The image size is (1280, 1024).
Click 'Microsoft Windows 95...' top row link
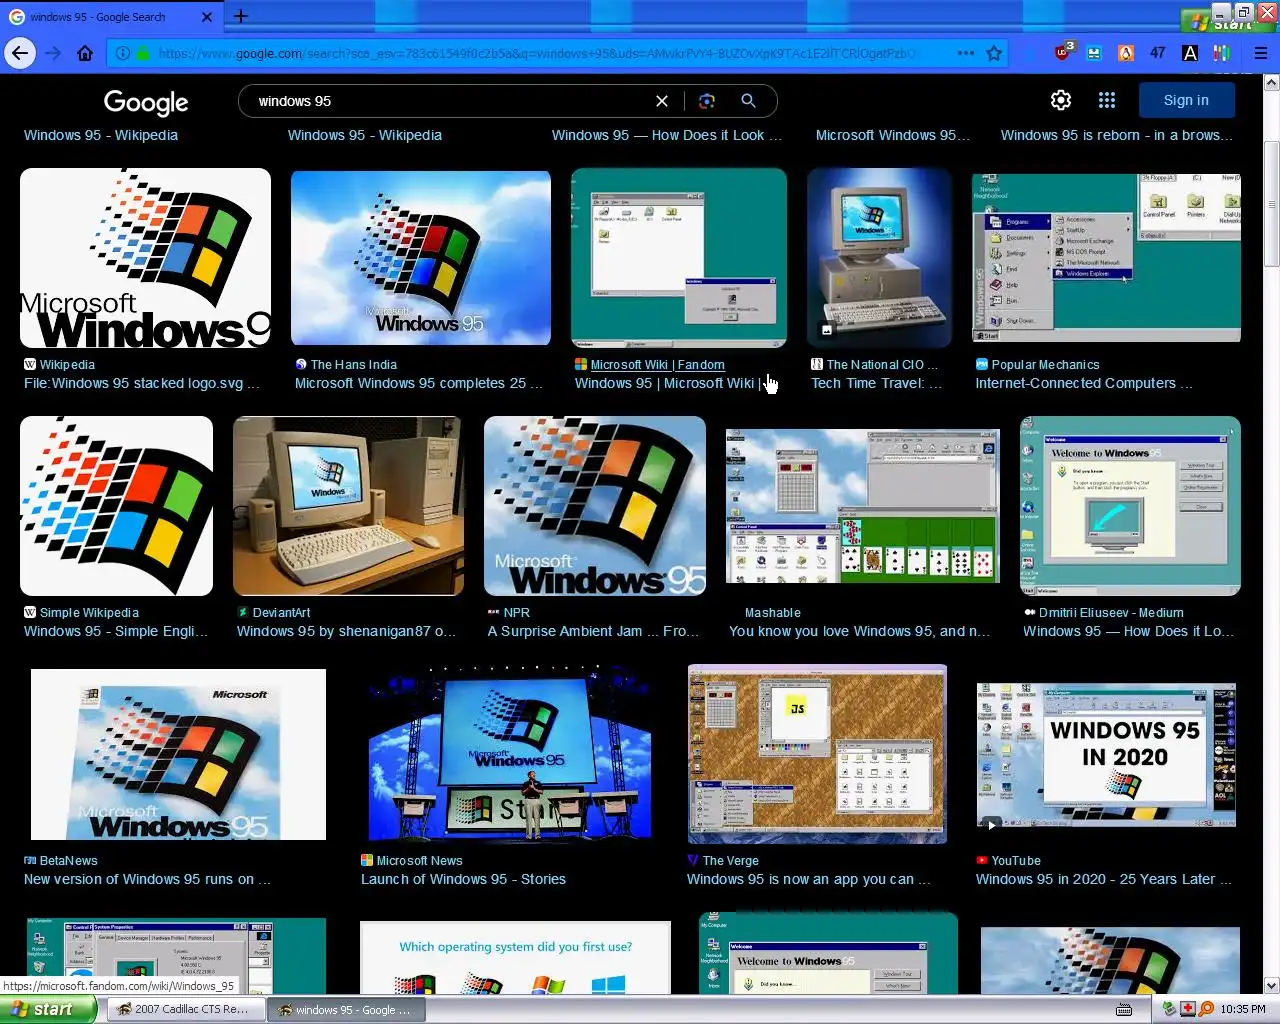click(893, 135)
